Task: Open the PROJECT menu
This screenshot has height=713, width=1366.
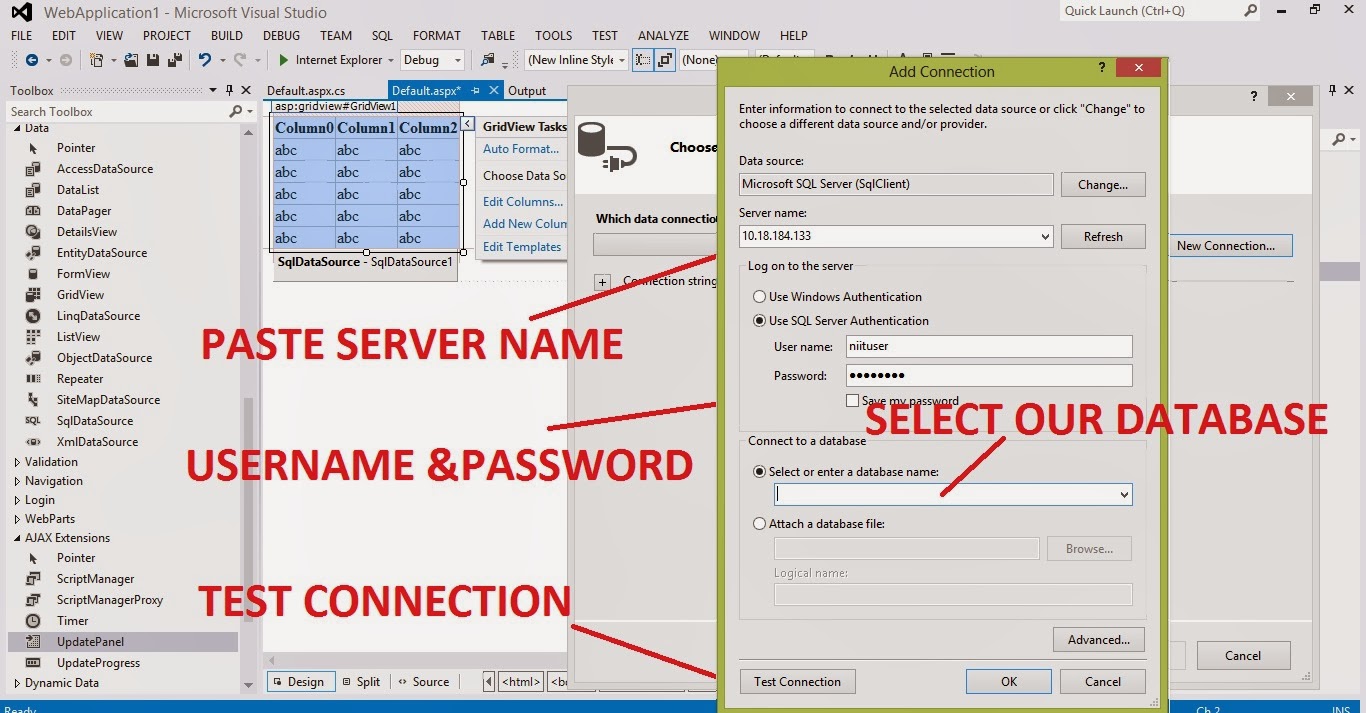Action: [167, 35]
